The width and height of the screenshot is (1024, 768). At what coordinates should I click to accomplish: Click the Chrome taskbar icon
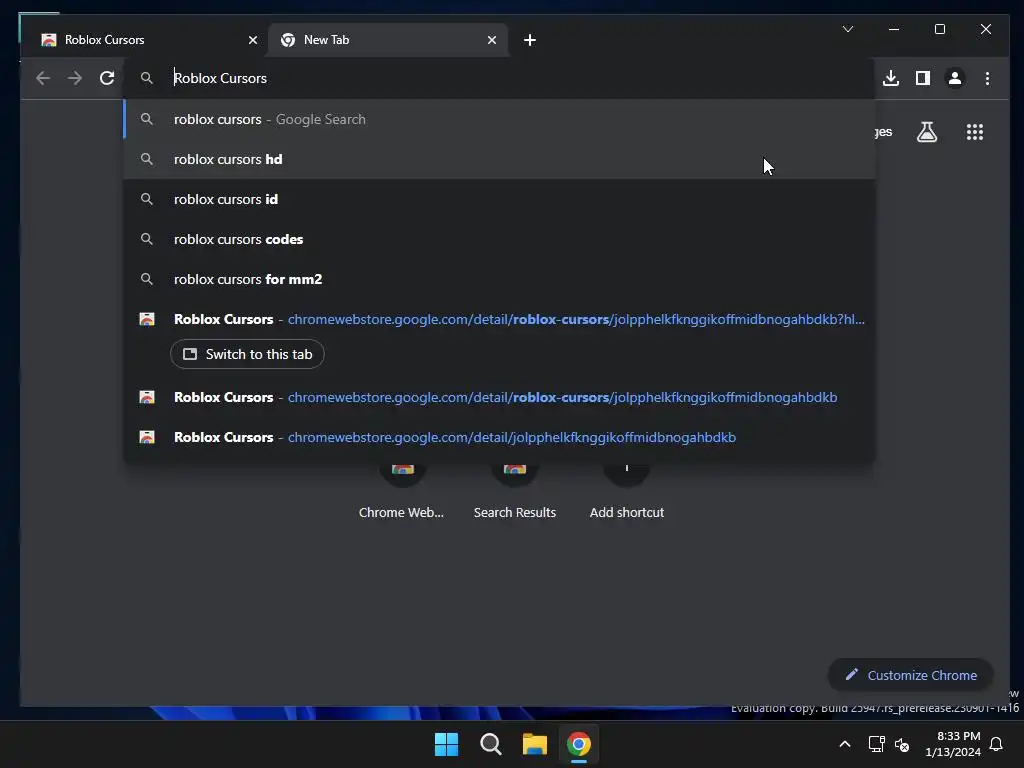(579, 744)
